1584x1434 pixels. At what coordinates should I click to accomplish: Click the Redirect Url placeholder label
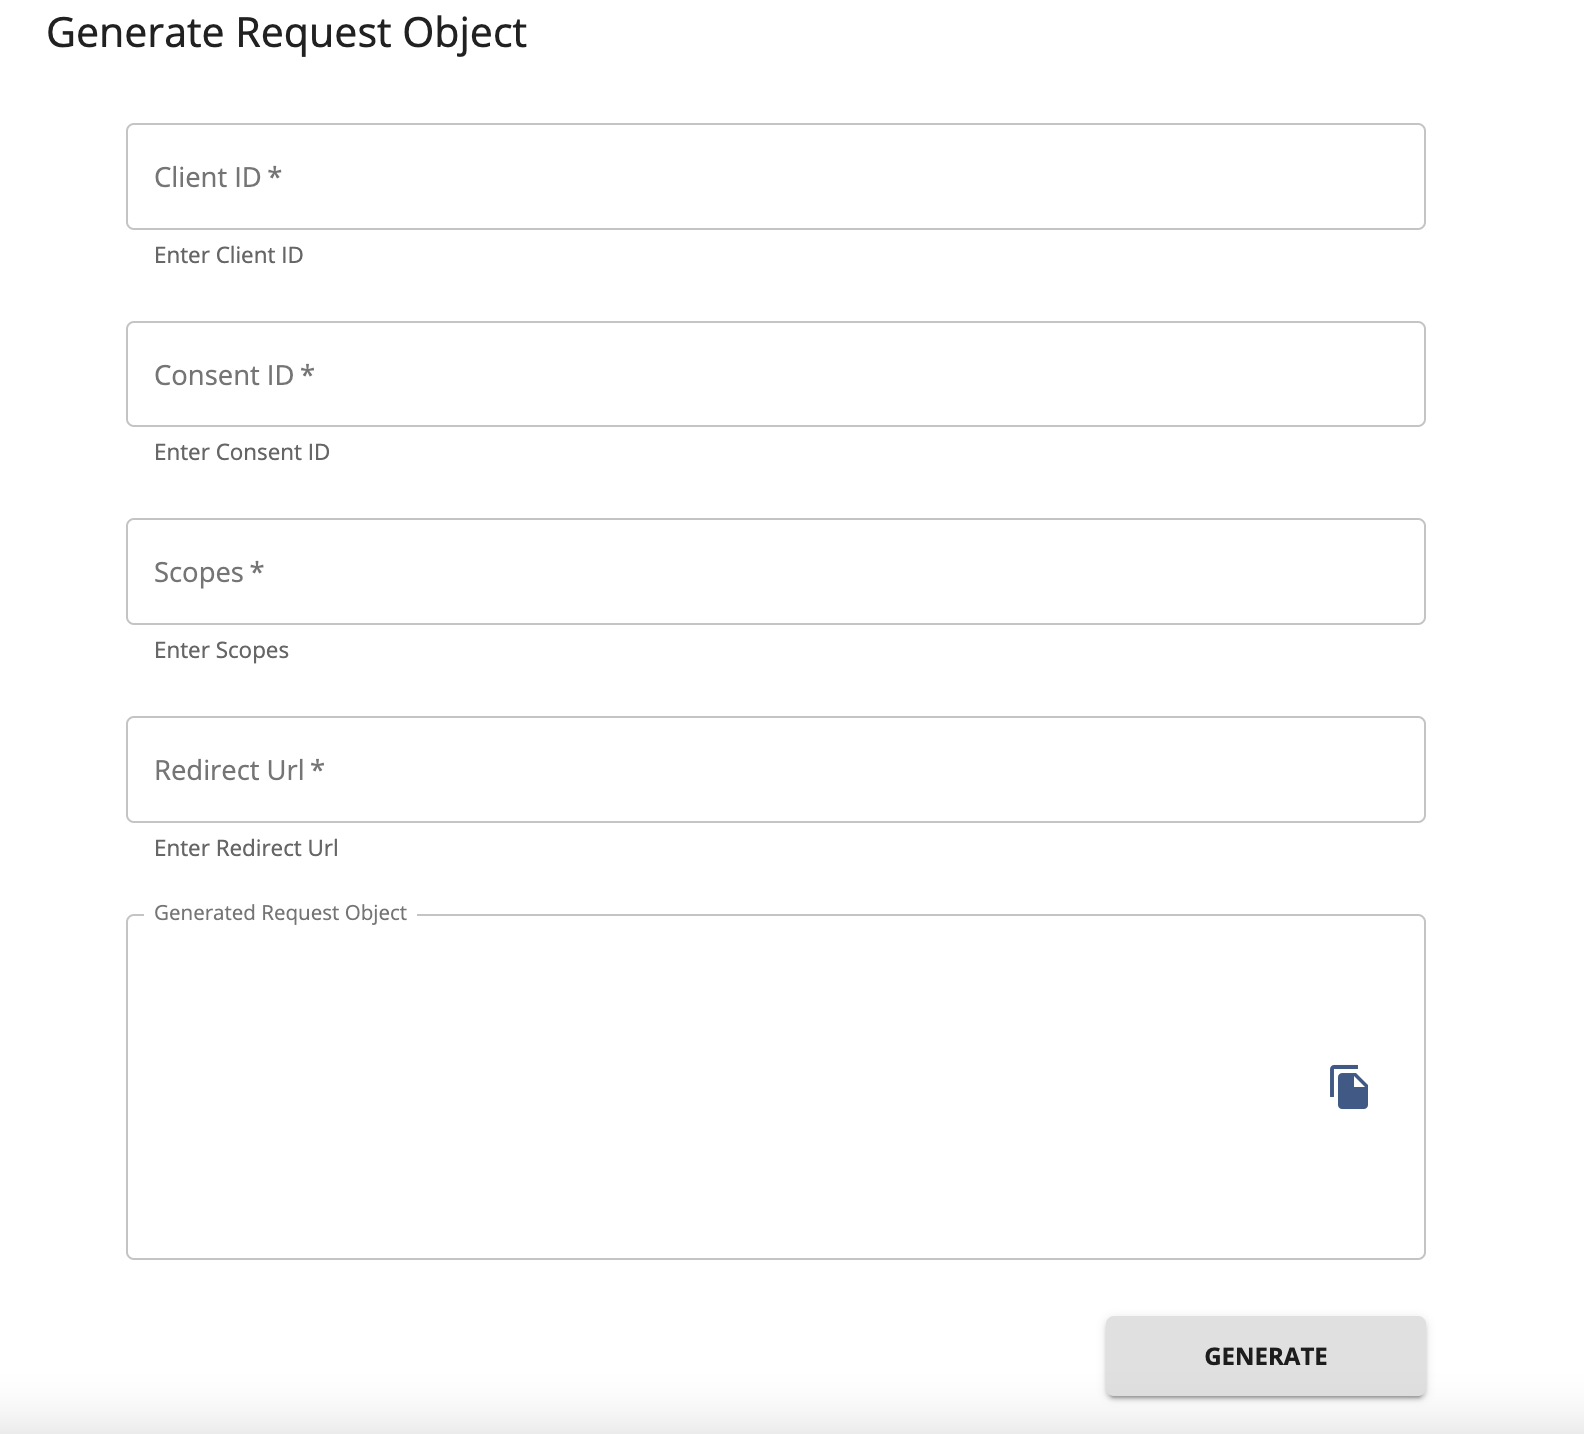click(239, 769)
